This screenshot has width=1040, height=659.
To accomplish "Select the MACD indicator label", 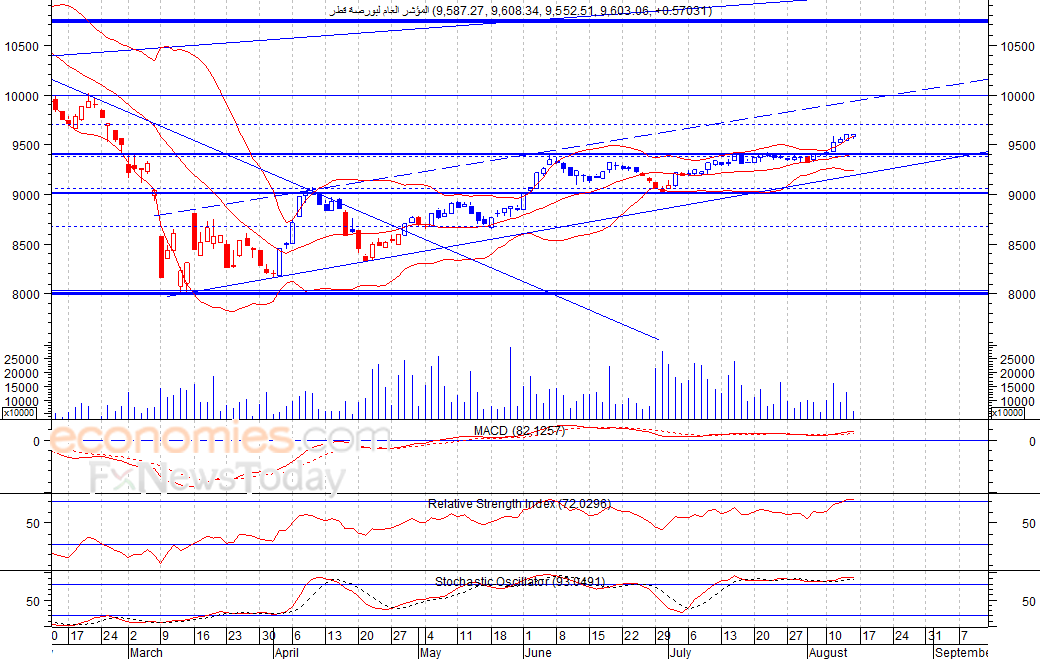I will (x=519, y=431).
